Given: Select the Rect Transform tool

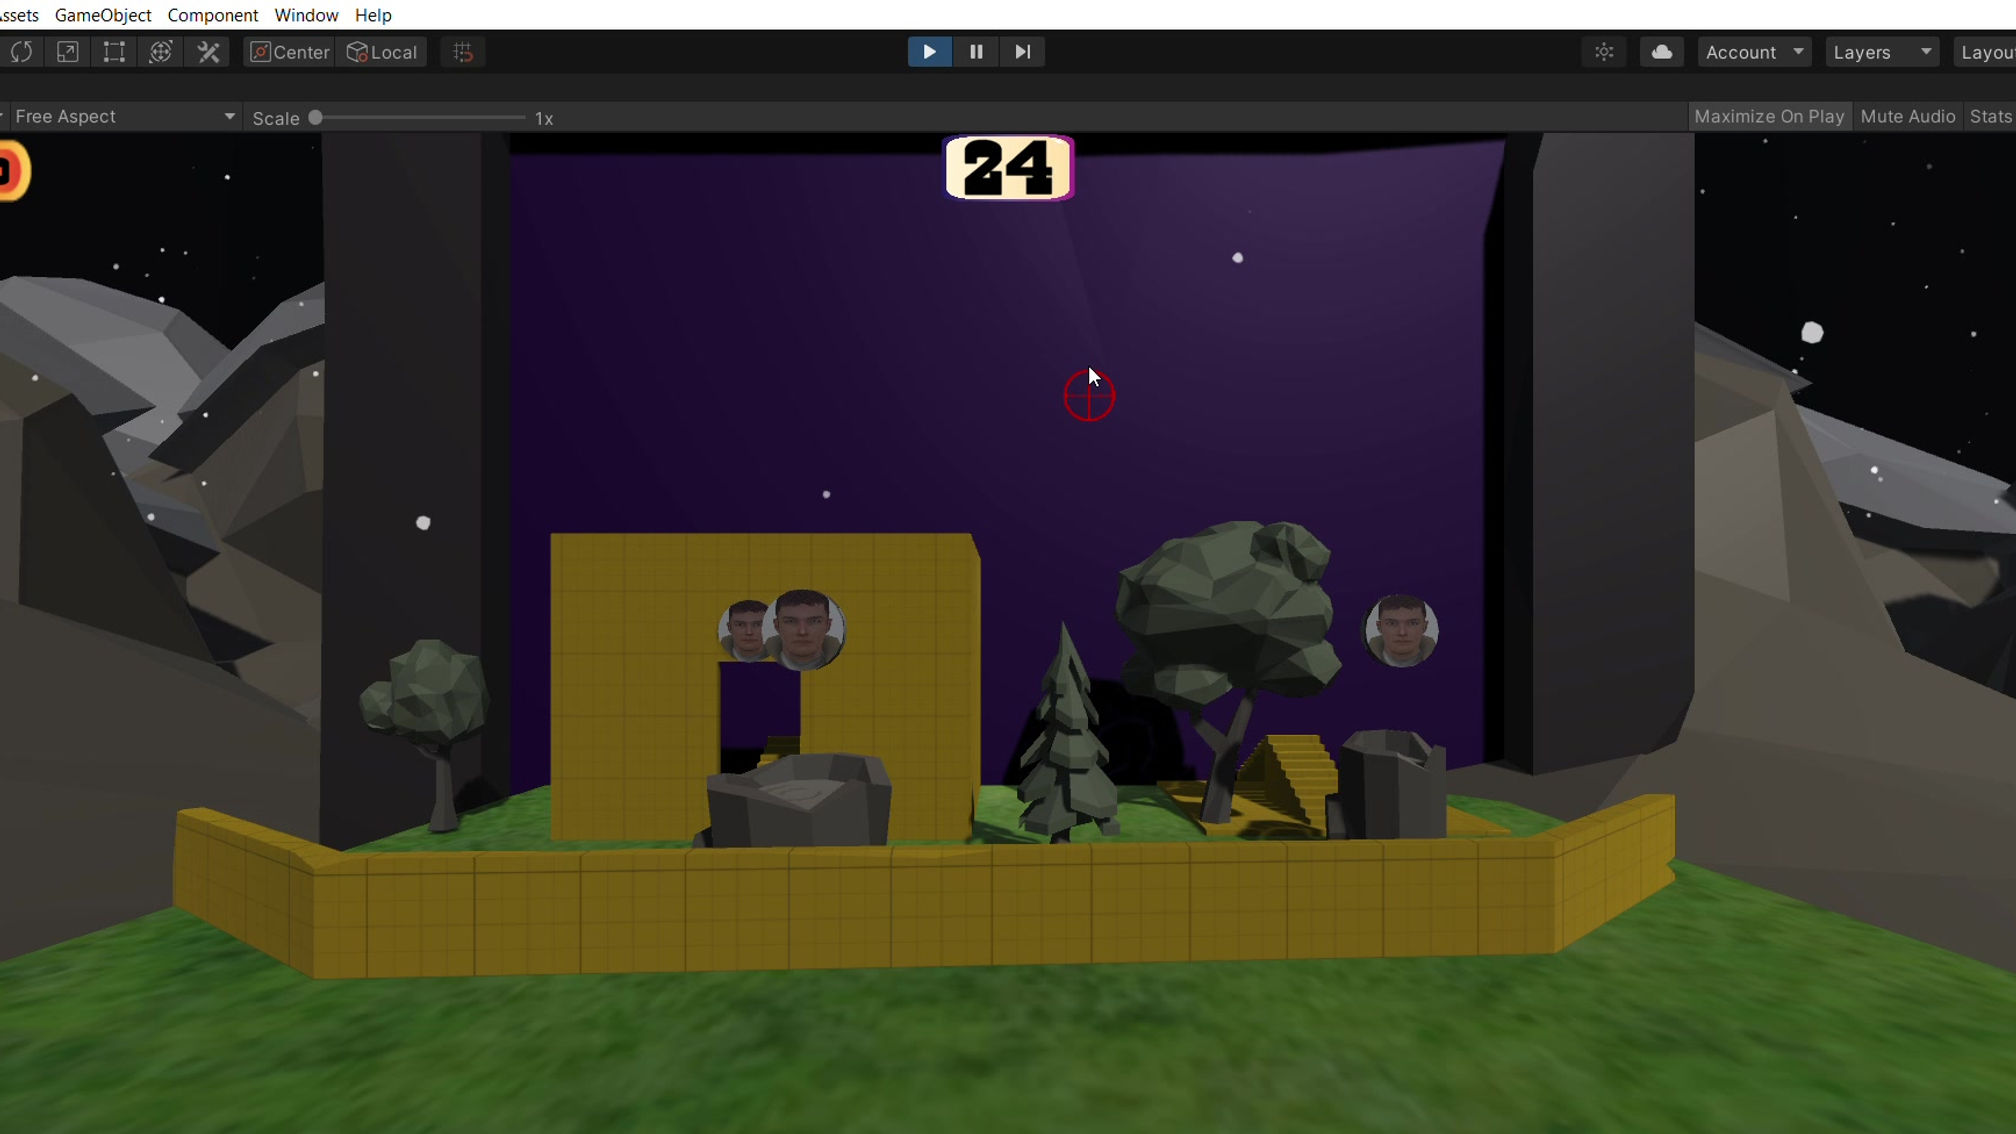Looking at the screenshot, I should (114, 52).
